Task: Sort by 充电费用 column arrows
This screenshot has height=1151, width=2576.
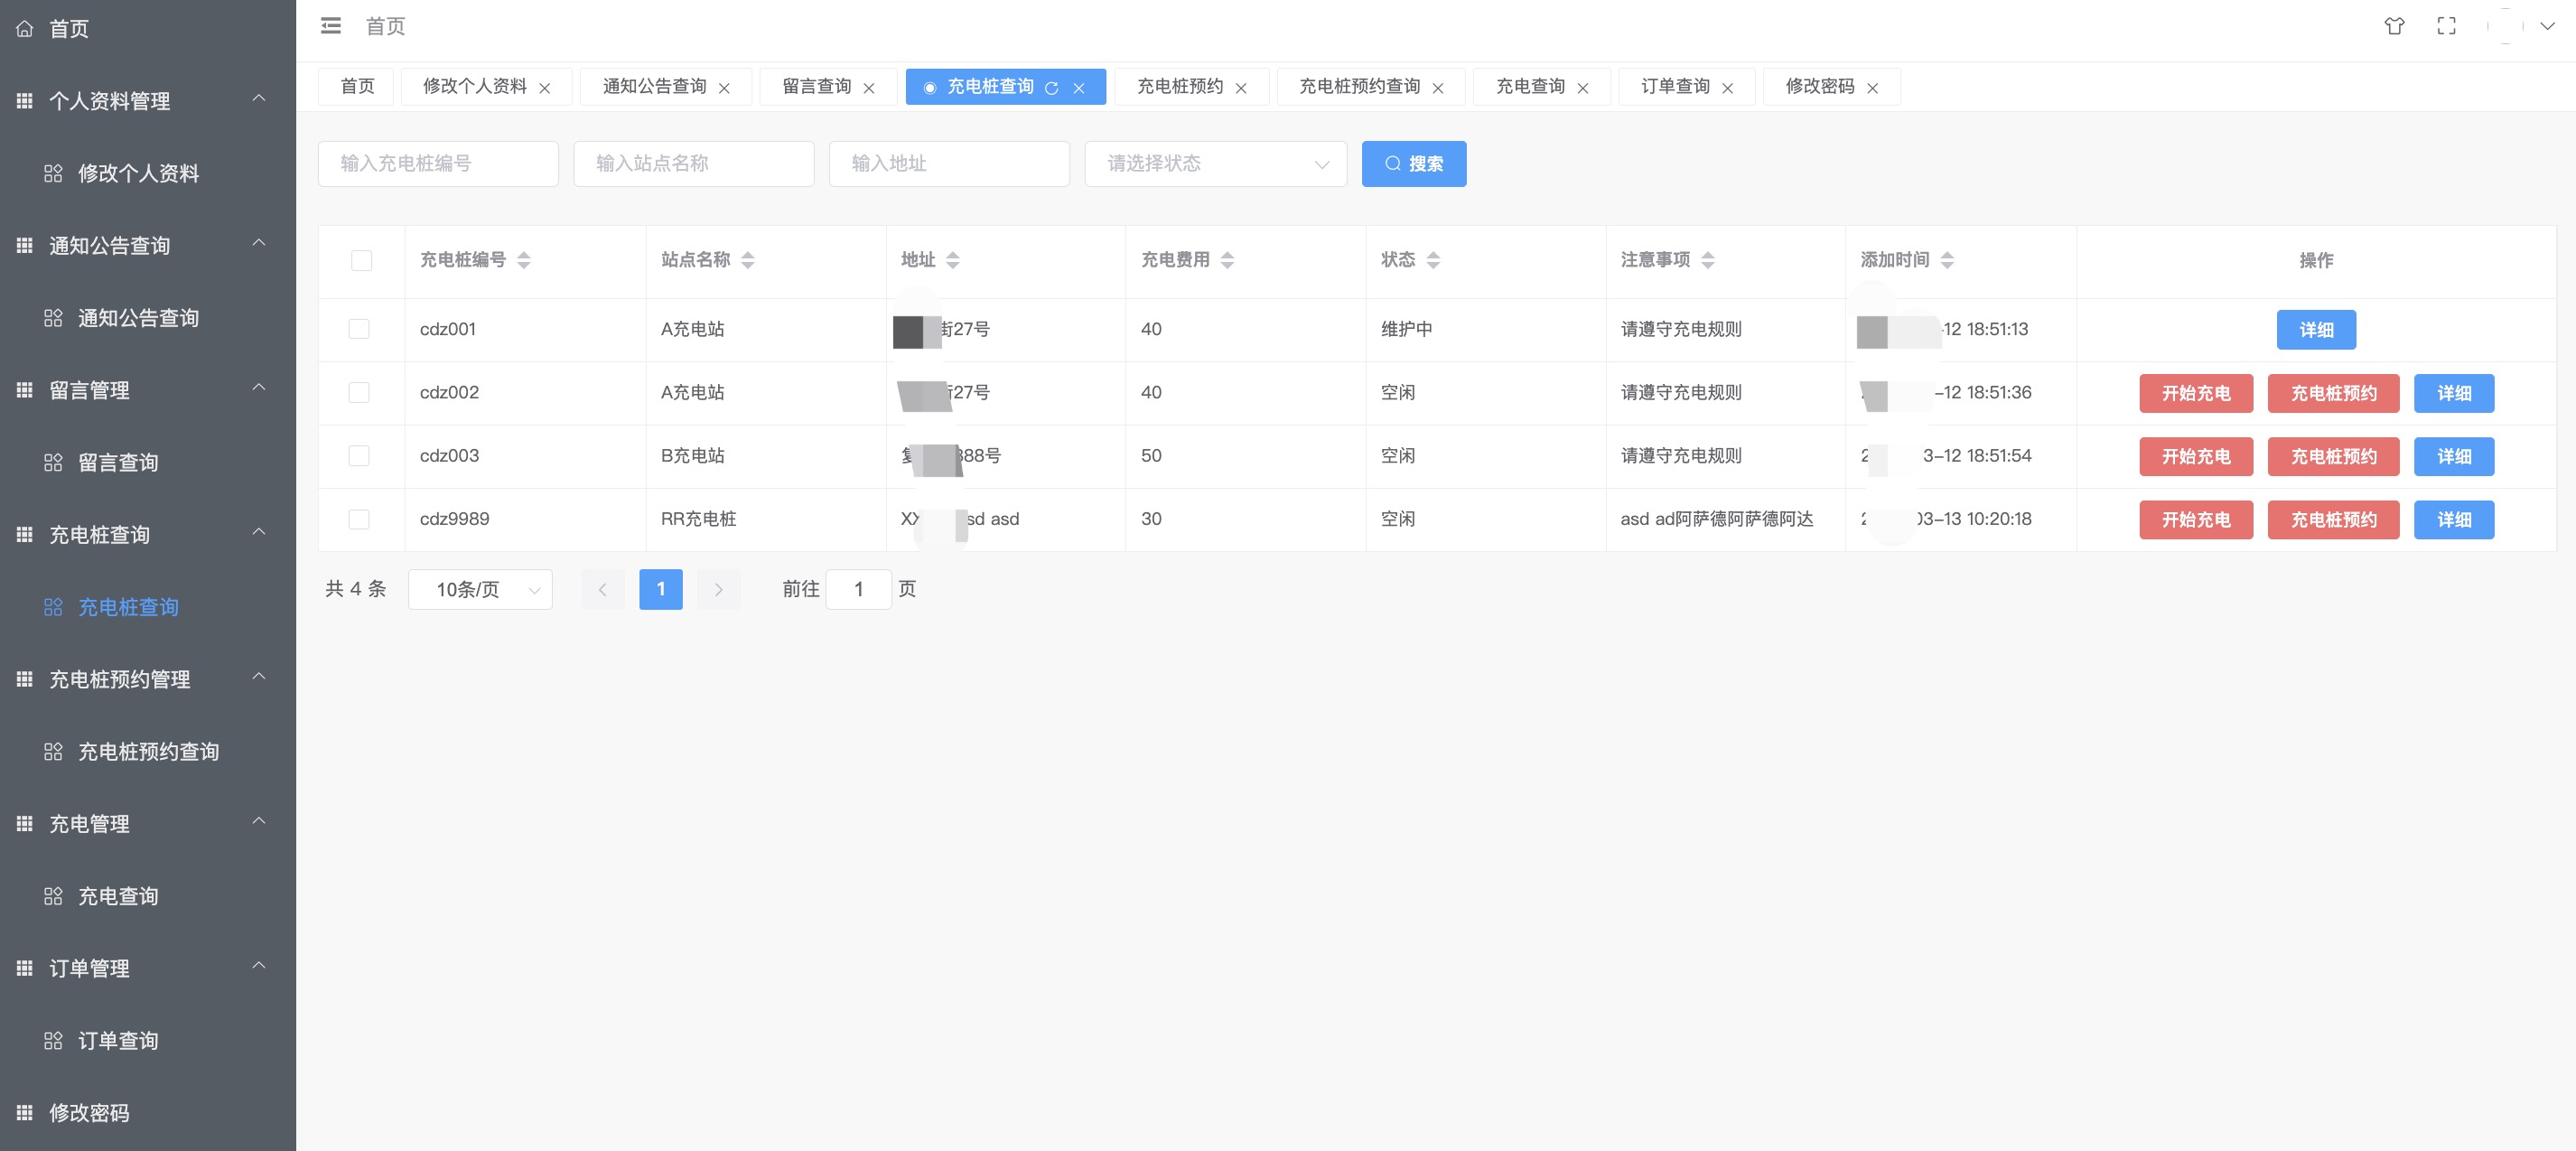Action: click(1228, 260)
